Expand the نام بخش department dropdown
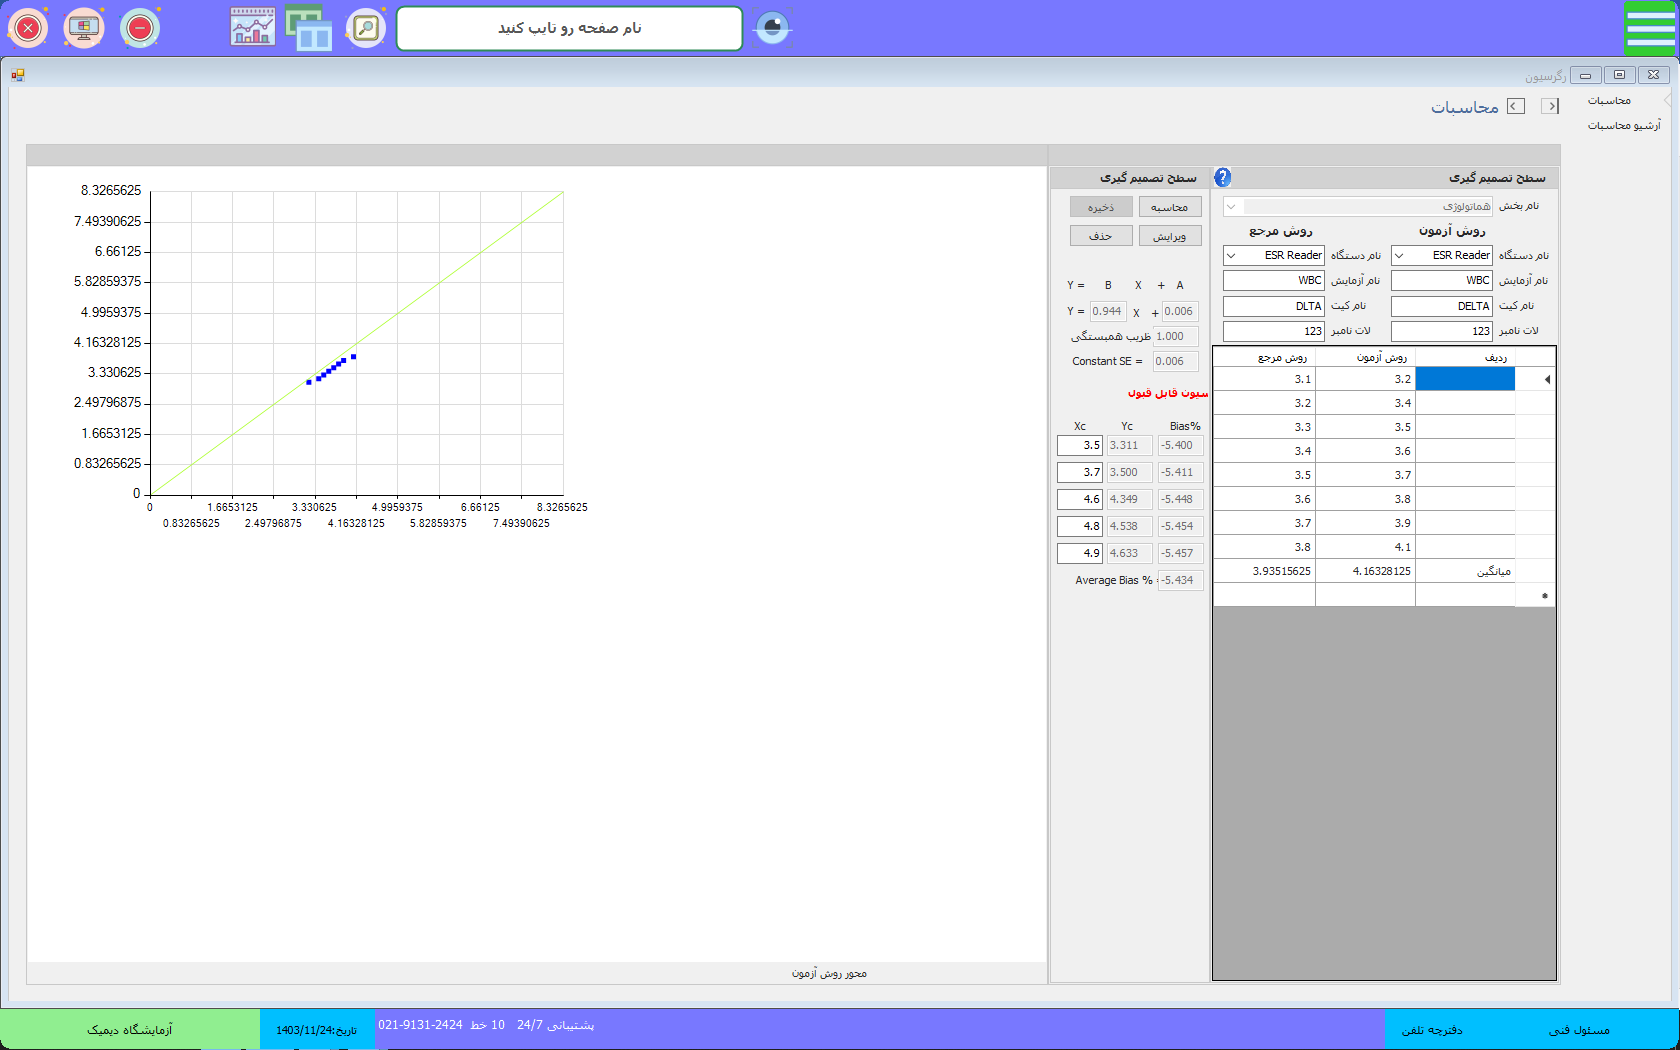This screenshot has height=1050, width=1680. (1232, 207)
